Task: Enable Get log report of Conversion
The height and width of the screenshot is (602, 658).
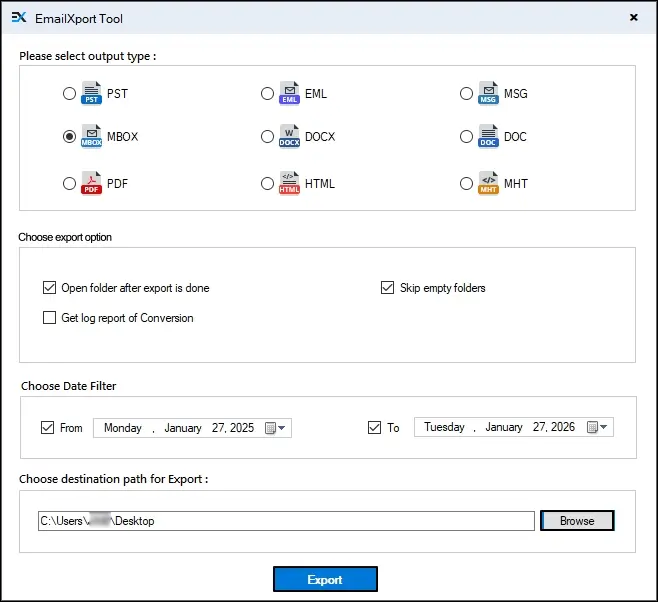Action: click(50, 318)
